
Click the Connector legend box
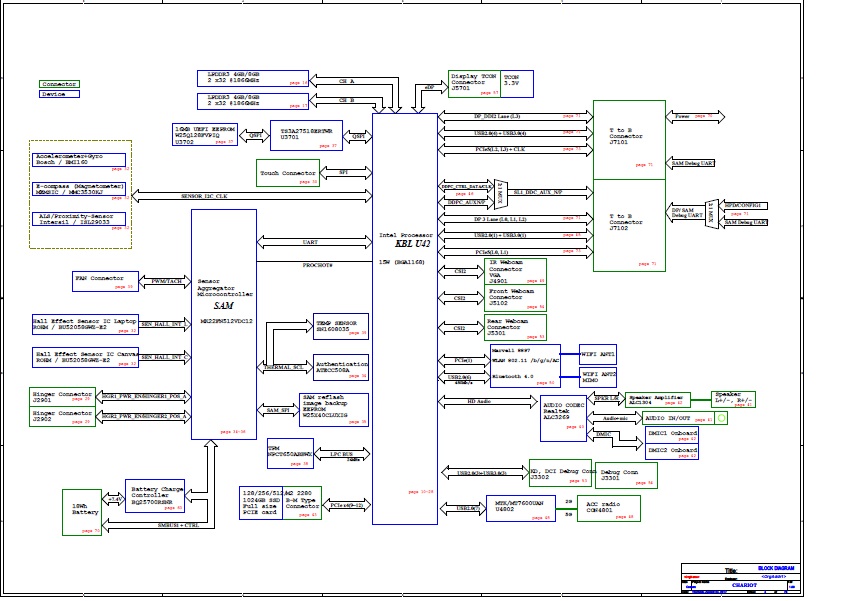(x=59, y=84)
